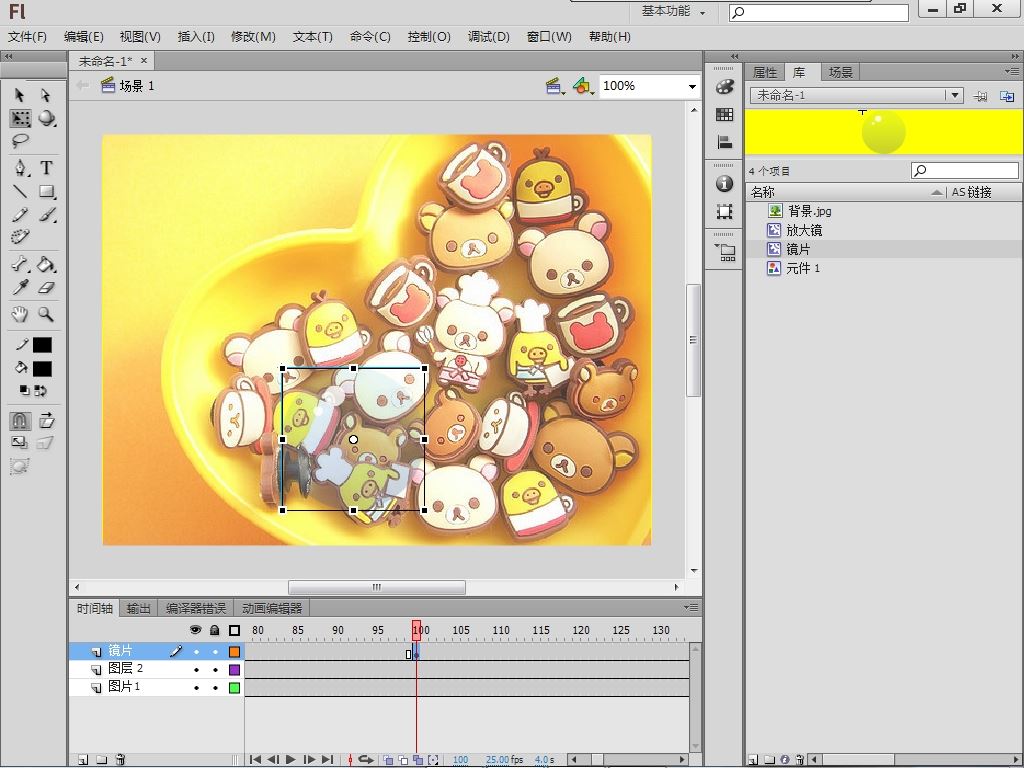
Task: Choose the Free Transform tool
Action: pyautogui.click(x=20, y=118)
